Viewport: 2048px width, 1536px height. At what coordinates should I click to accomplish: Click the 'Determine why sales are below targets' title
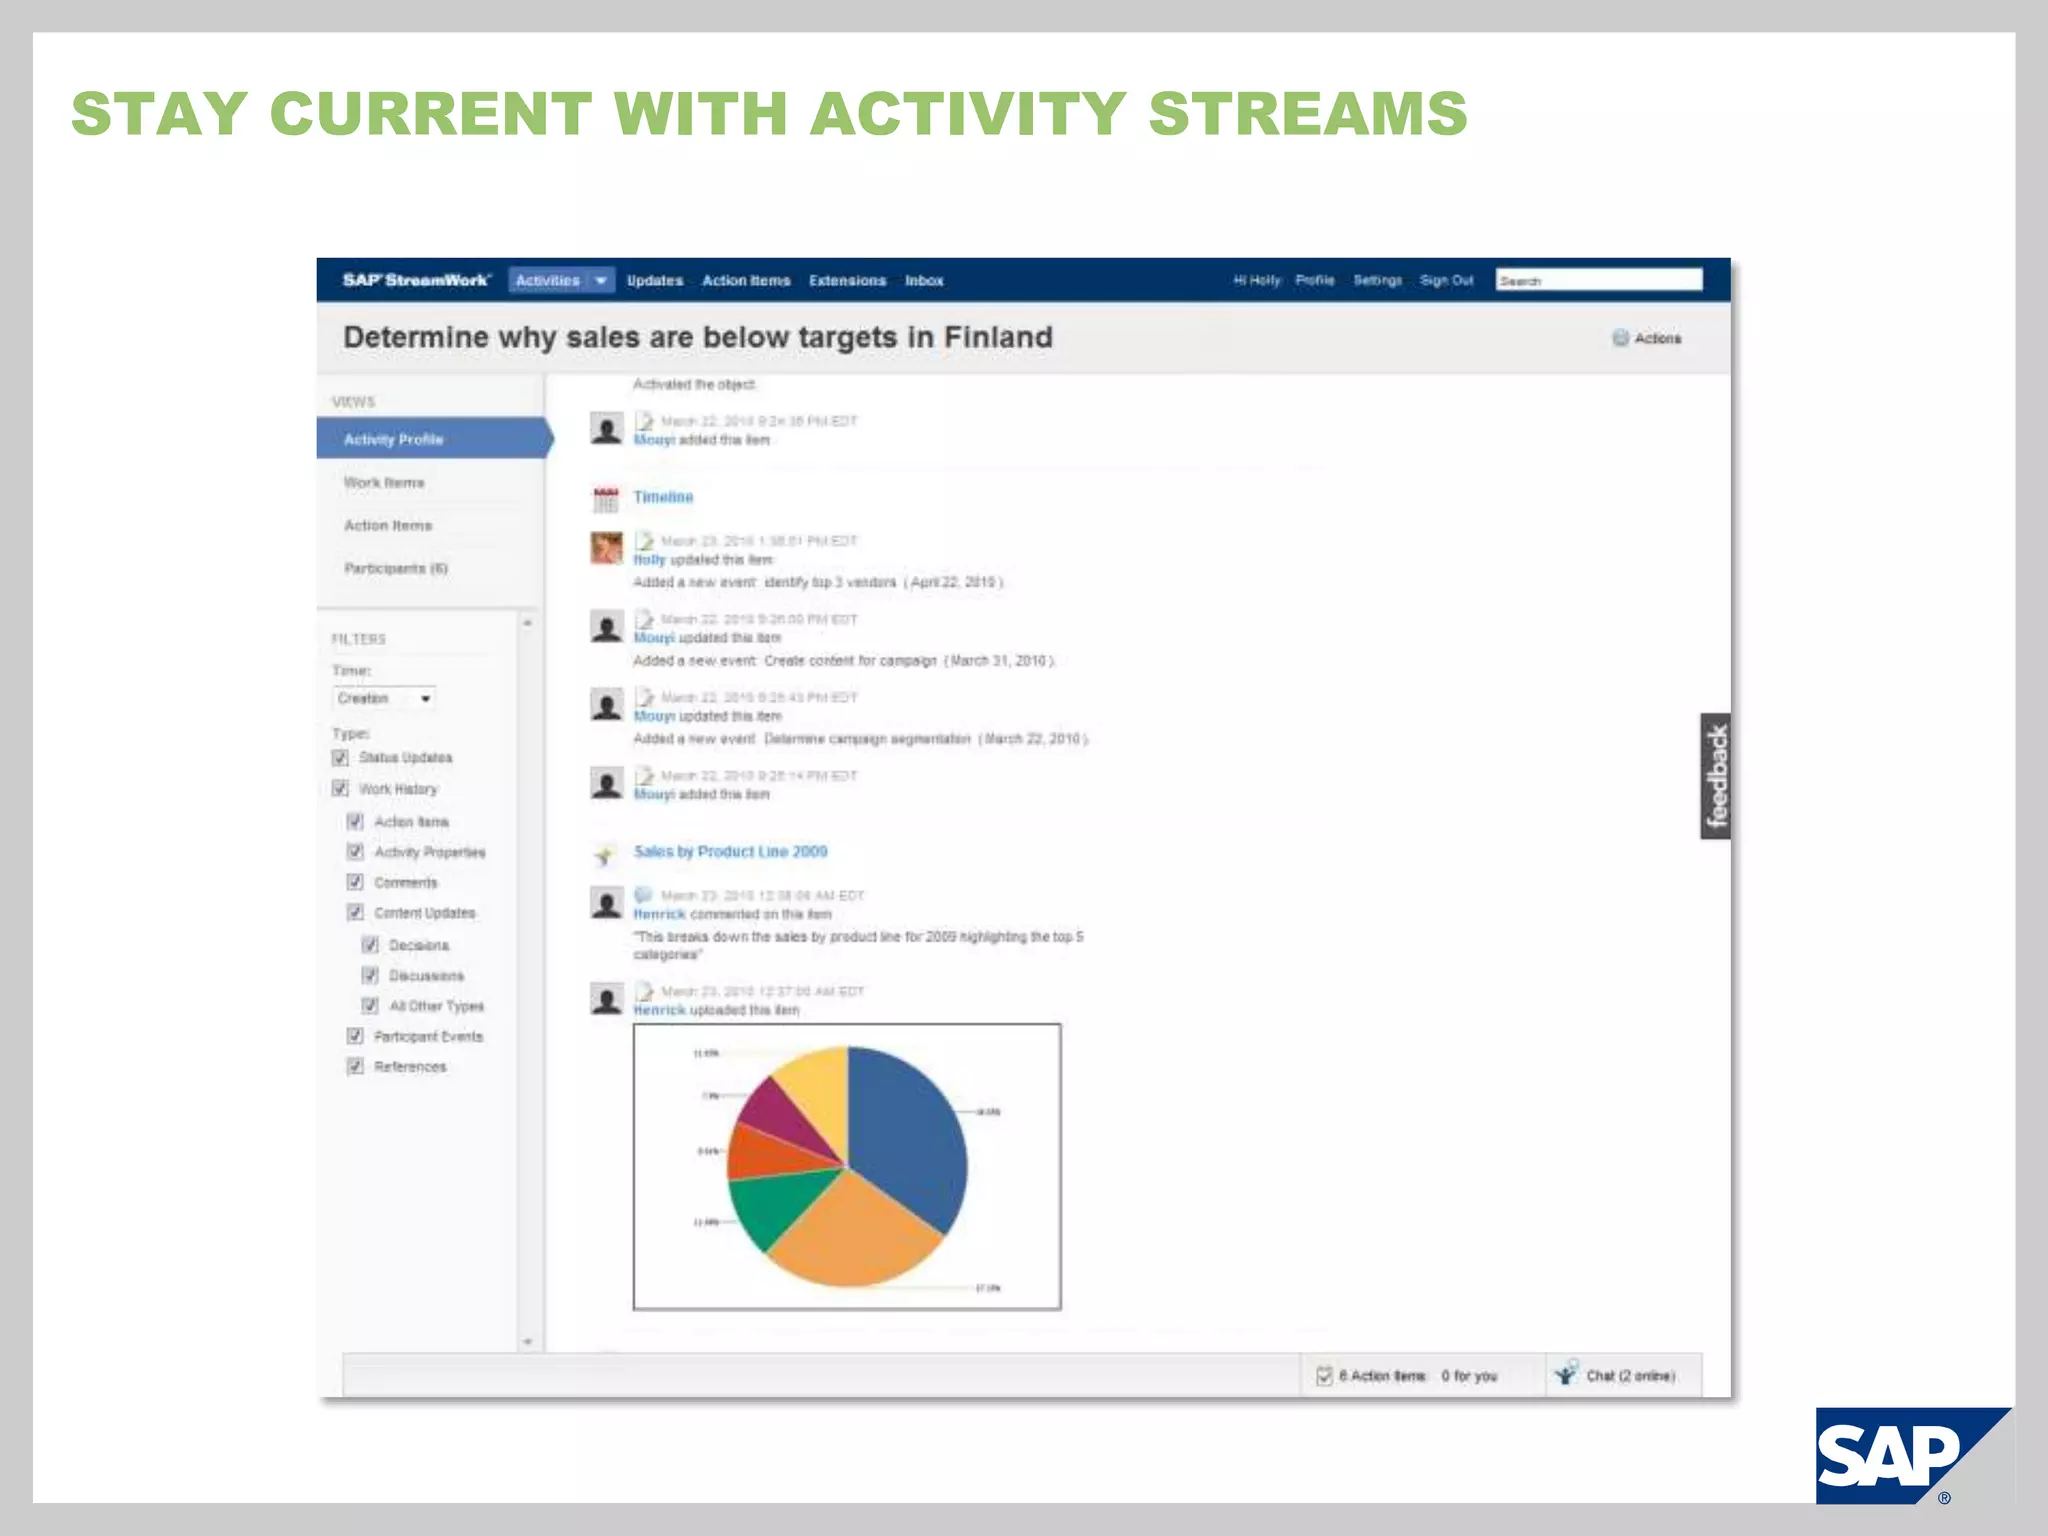coord(698,337)
